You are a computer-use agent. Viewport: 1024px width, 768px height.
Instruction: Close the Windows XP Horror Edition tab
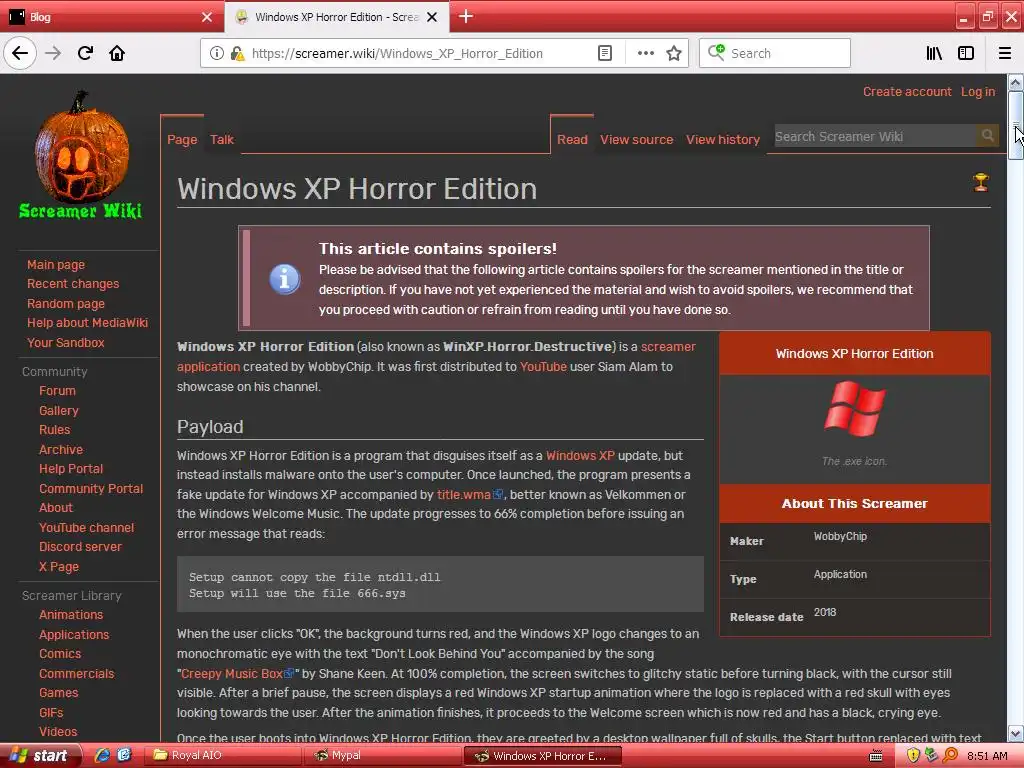432,17
